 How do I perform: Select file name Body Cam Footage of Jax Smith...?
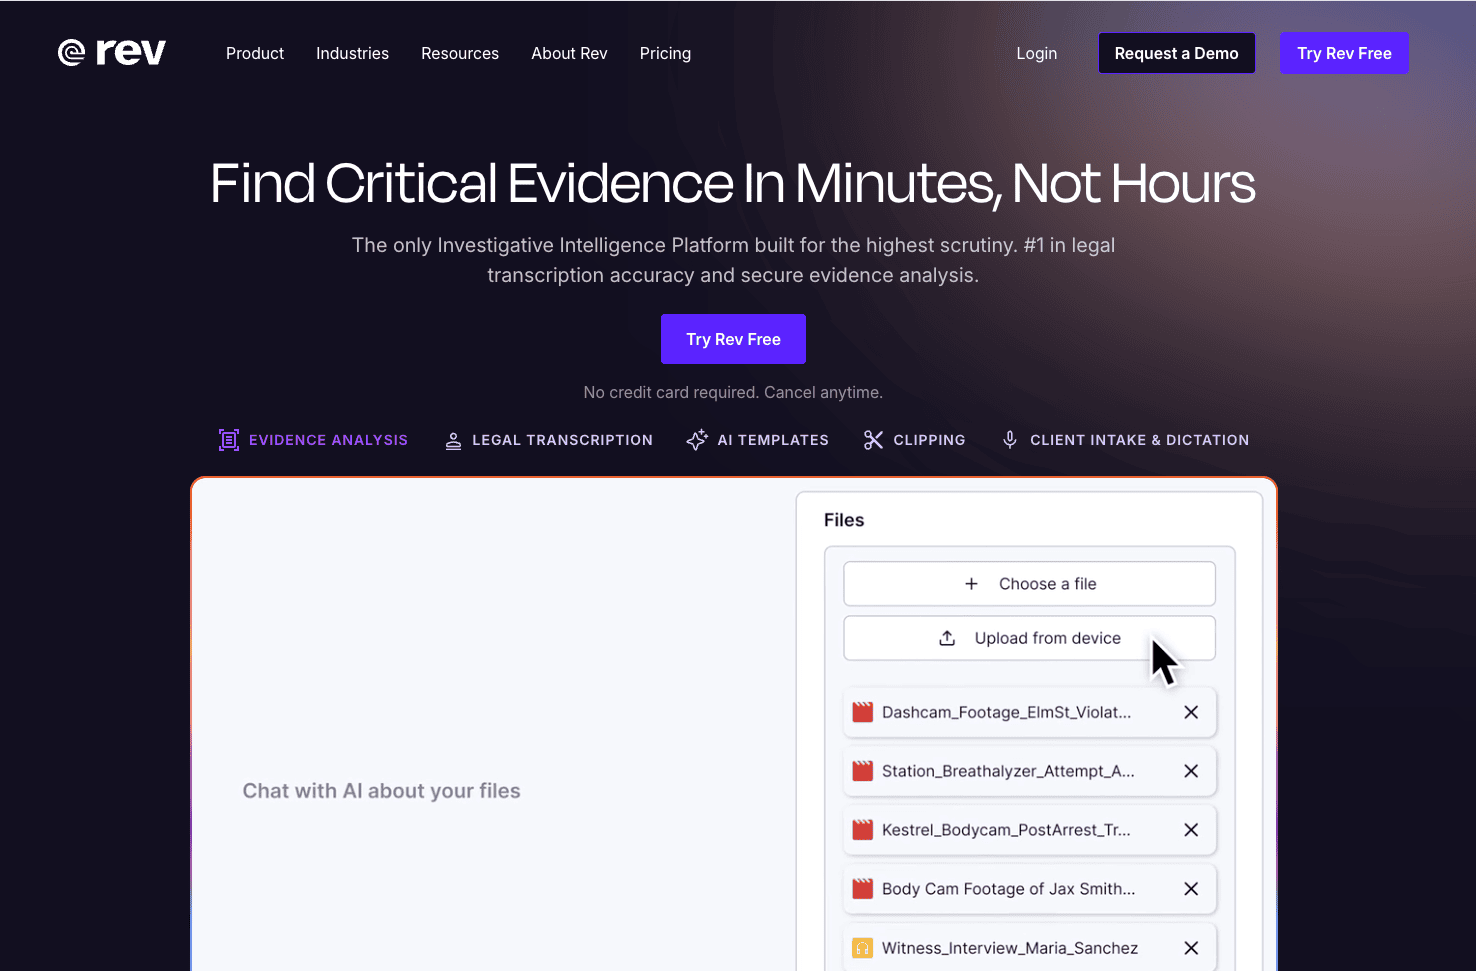click(x=1008, y=889)
